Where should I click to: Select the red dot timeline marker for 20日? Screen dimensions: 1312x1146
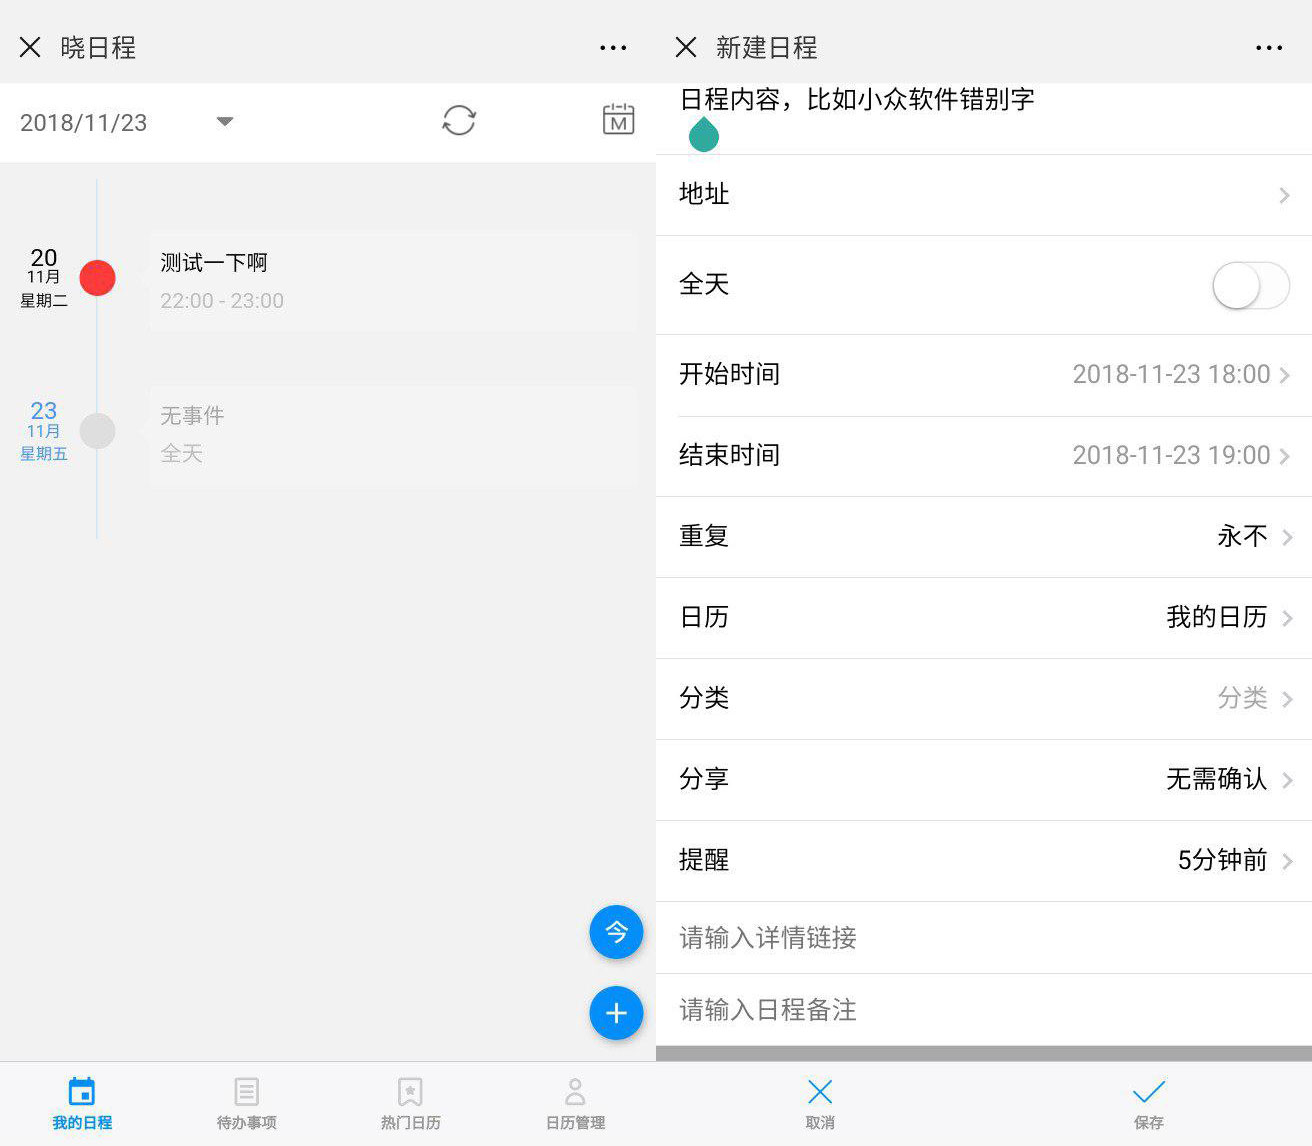[x=97, y=278]
